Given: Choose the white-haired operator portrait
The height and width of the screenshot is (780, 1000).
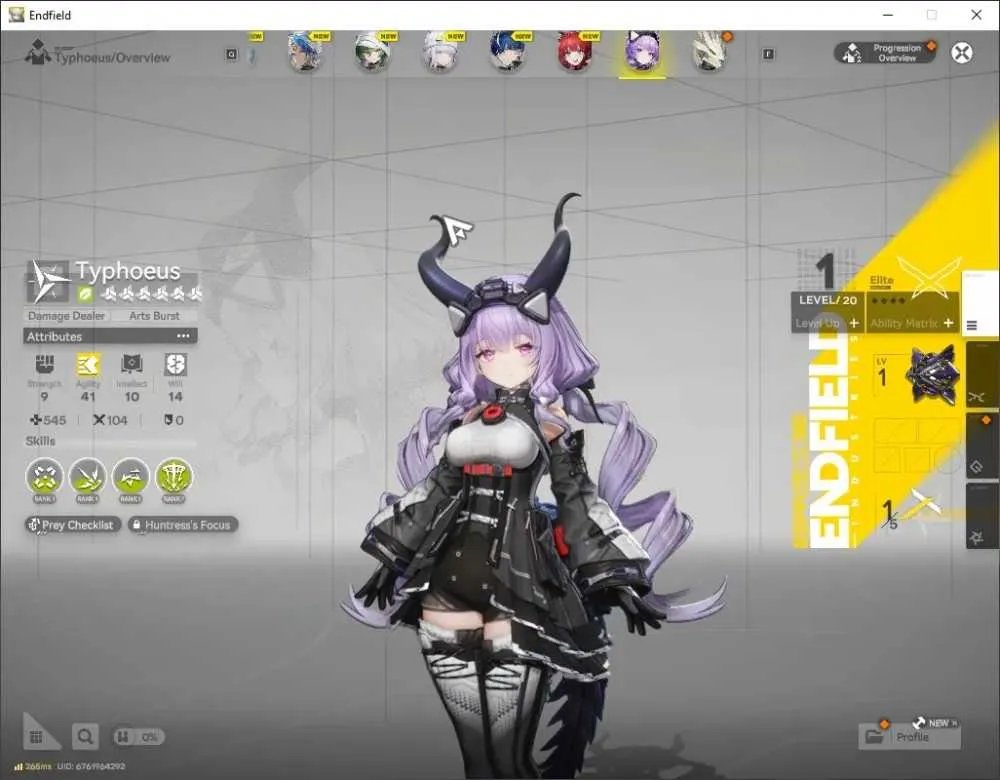Looking at the screenshot, I should pos(441,52).
